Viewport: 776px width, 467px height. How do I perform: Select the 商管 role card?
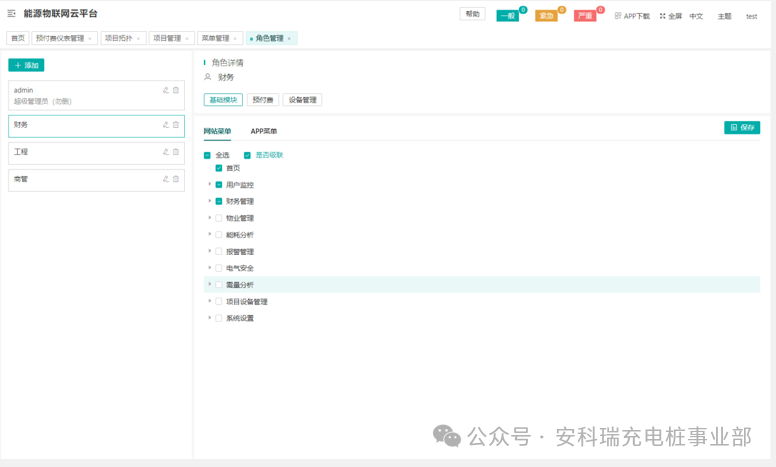point(97,181)
